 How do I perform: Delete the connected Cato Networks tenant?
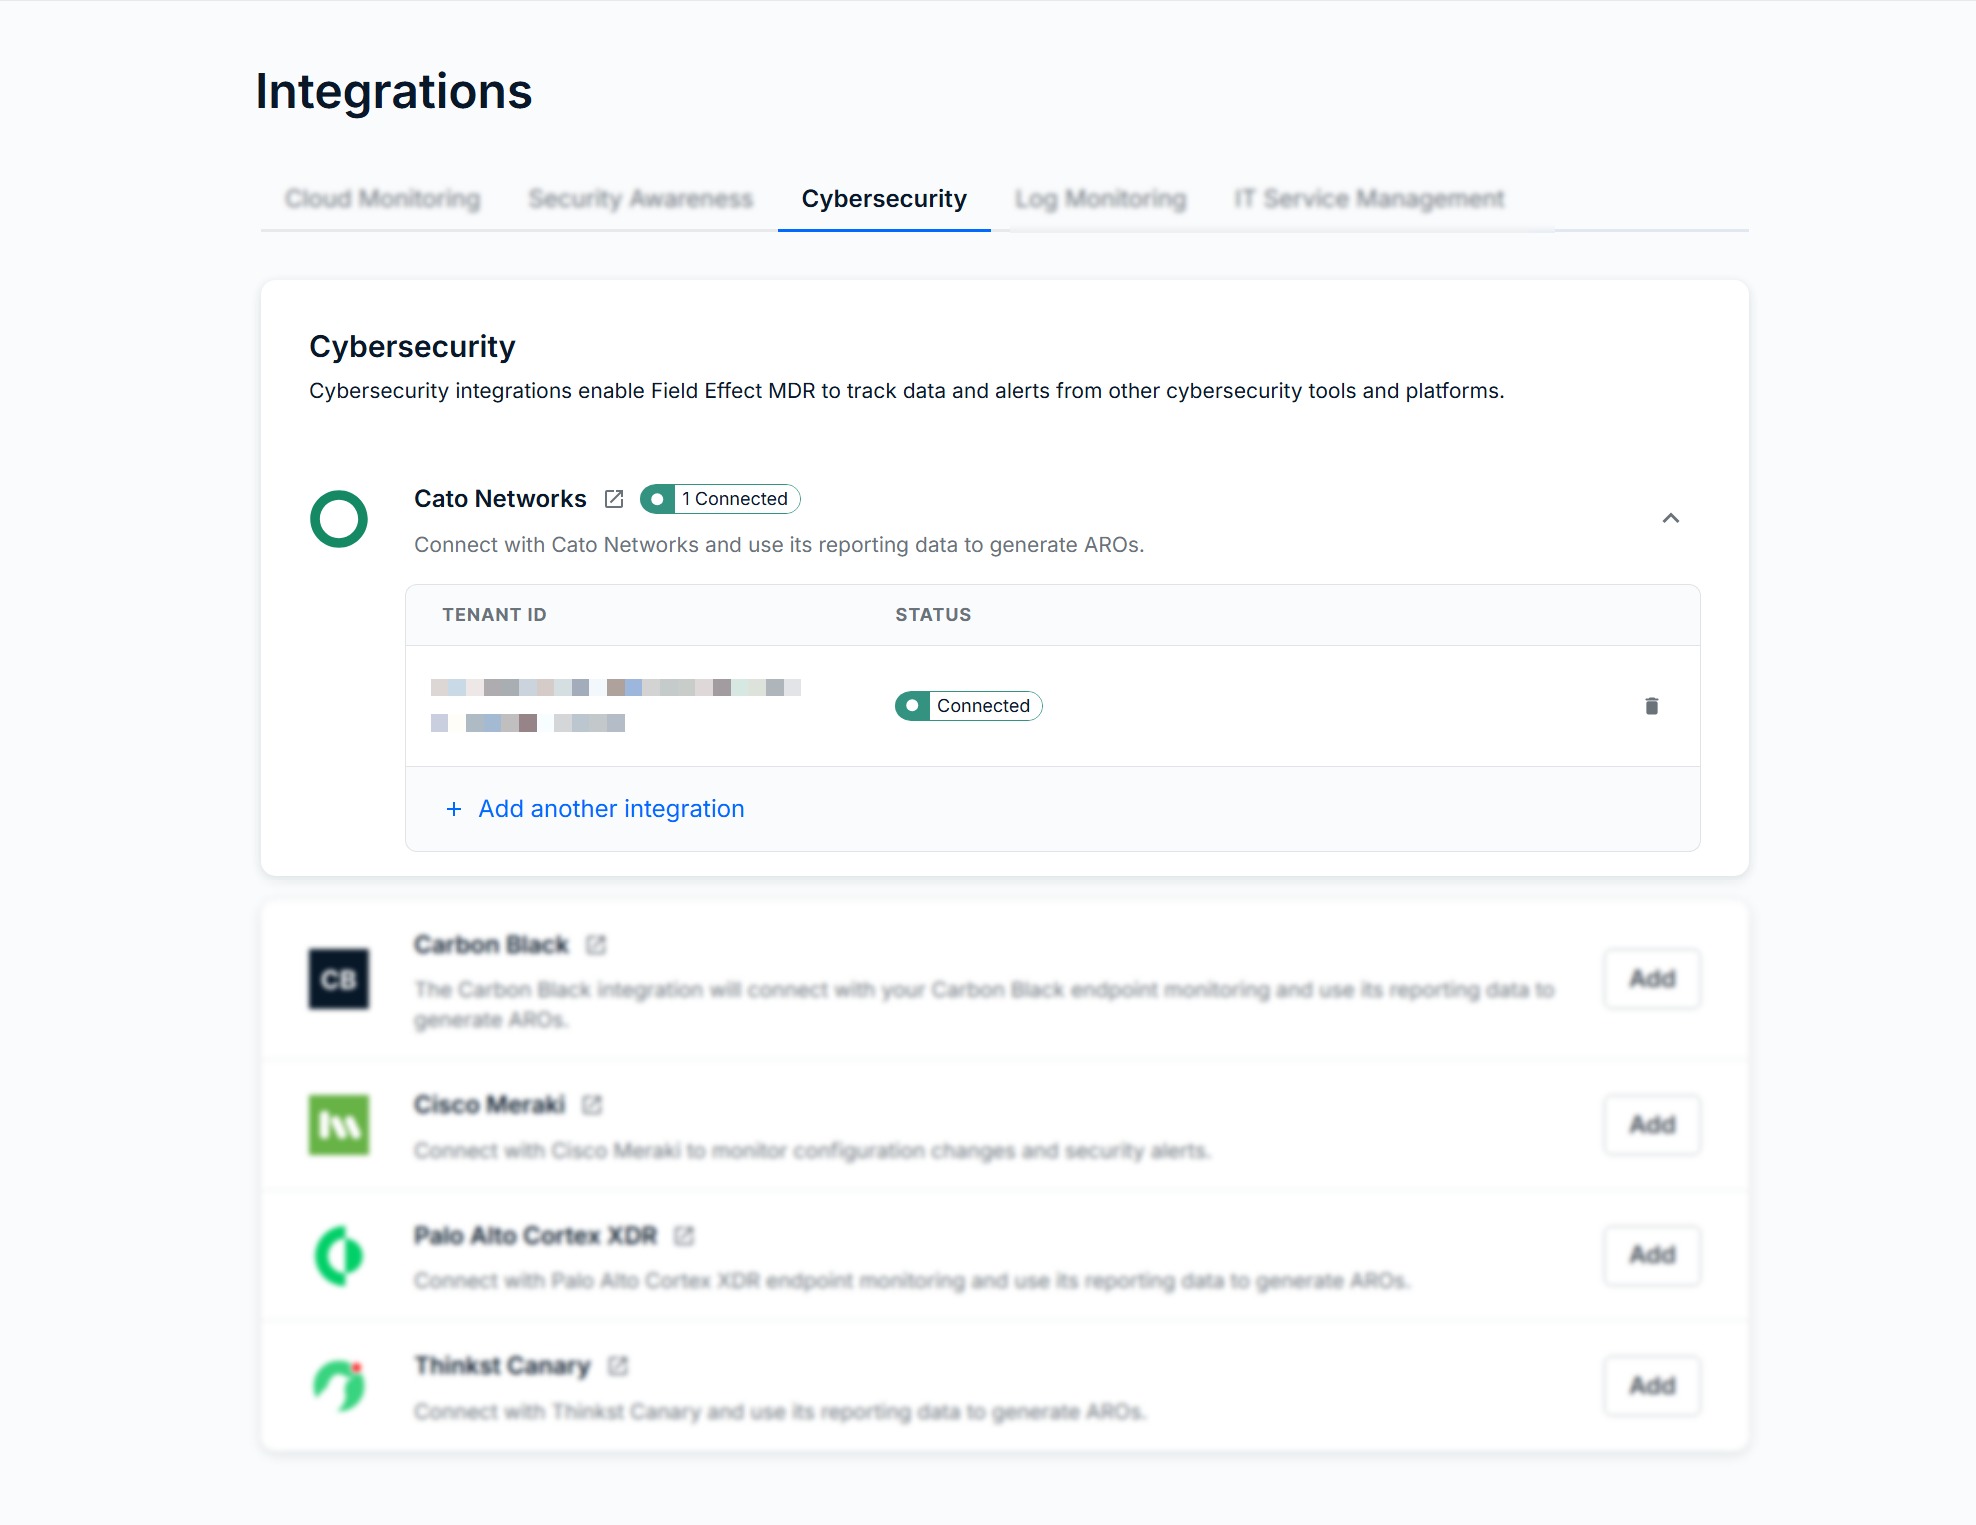1652,706
